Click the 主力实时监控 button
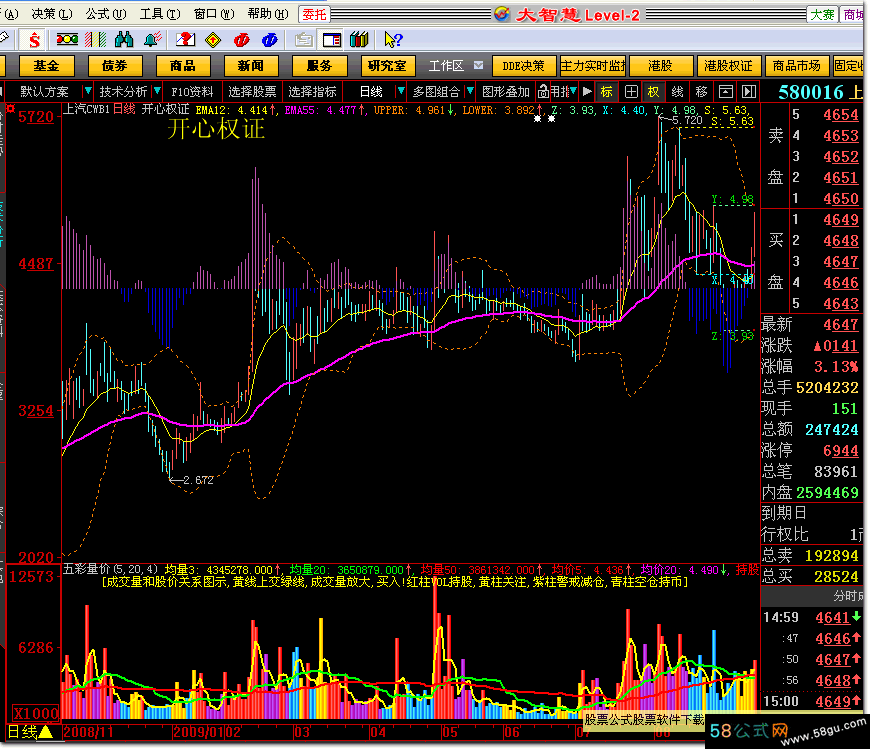This screenshot has height=749, width=870. pos(593,65)
